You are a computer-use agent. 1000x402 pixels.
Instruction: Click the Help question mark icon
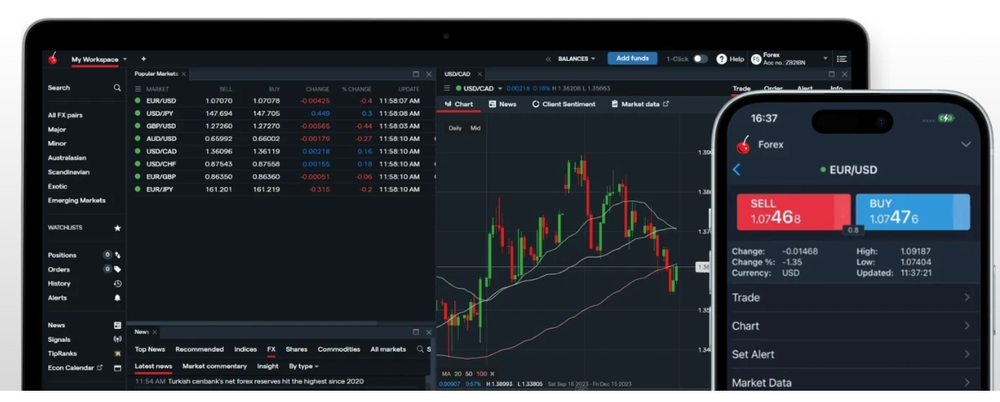(x=721, y=59)
